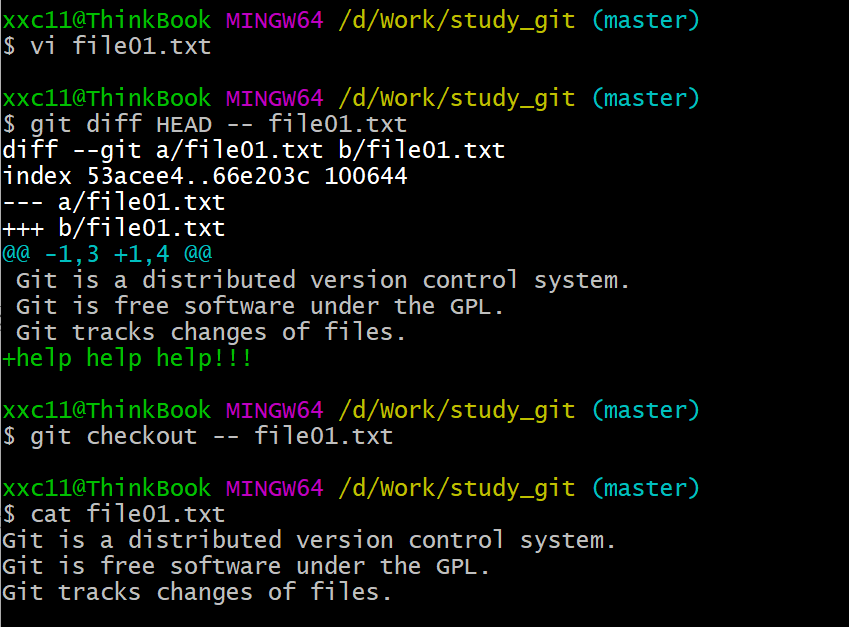Click the green added line '+help help help!!!'

[x=127, y=358]
